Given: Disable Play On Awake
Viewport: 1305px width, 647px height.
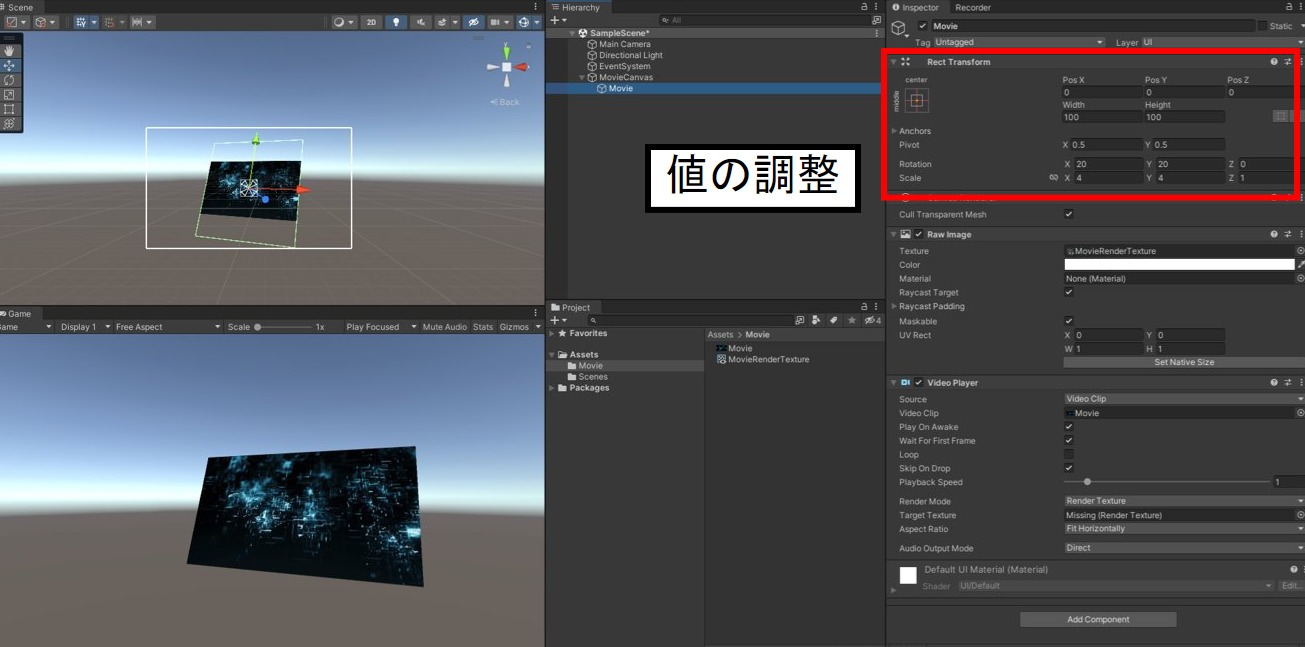Looking at the screenshot, I should (x=1069, y=426).
